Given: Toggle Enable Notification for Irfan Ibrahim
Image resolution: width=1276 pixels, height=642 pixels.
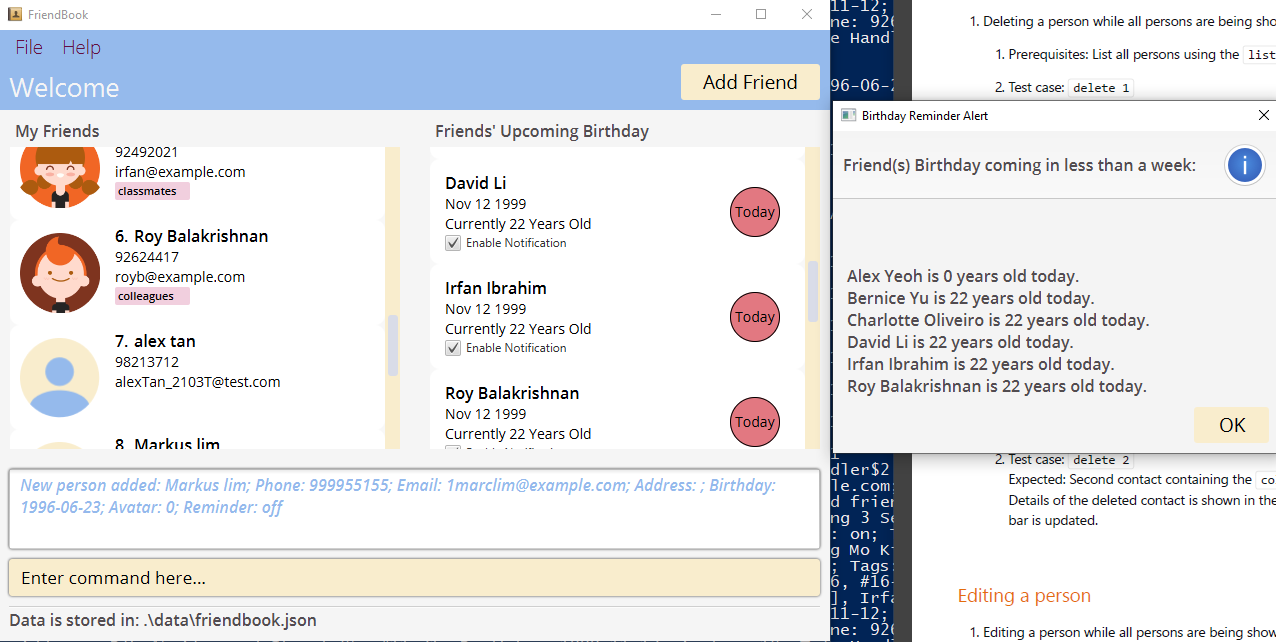Looking at the screenshot, I should [453, 348].
